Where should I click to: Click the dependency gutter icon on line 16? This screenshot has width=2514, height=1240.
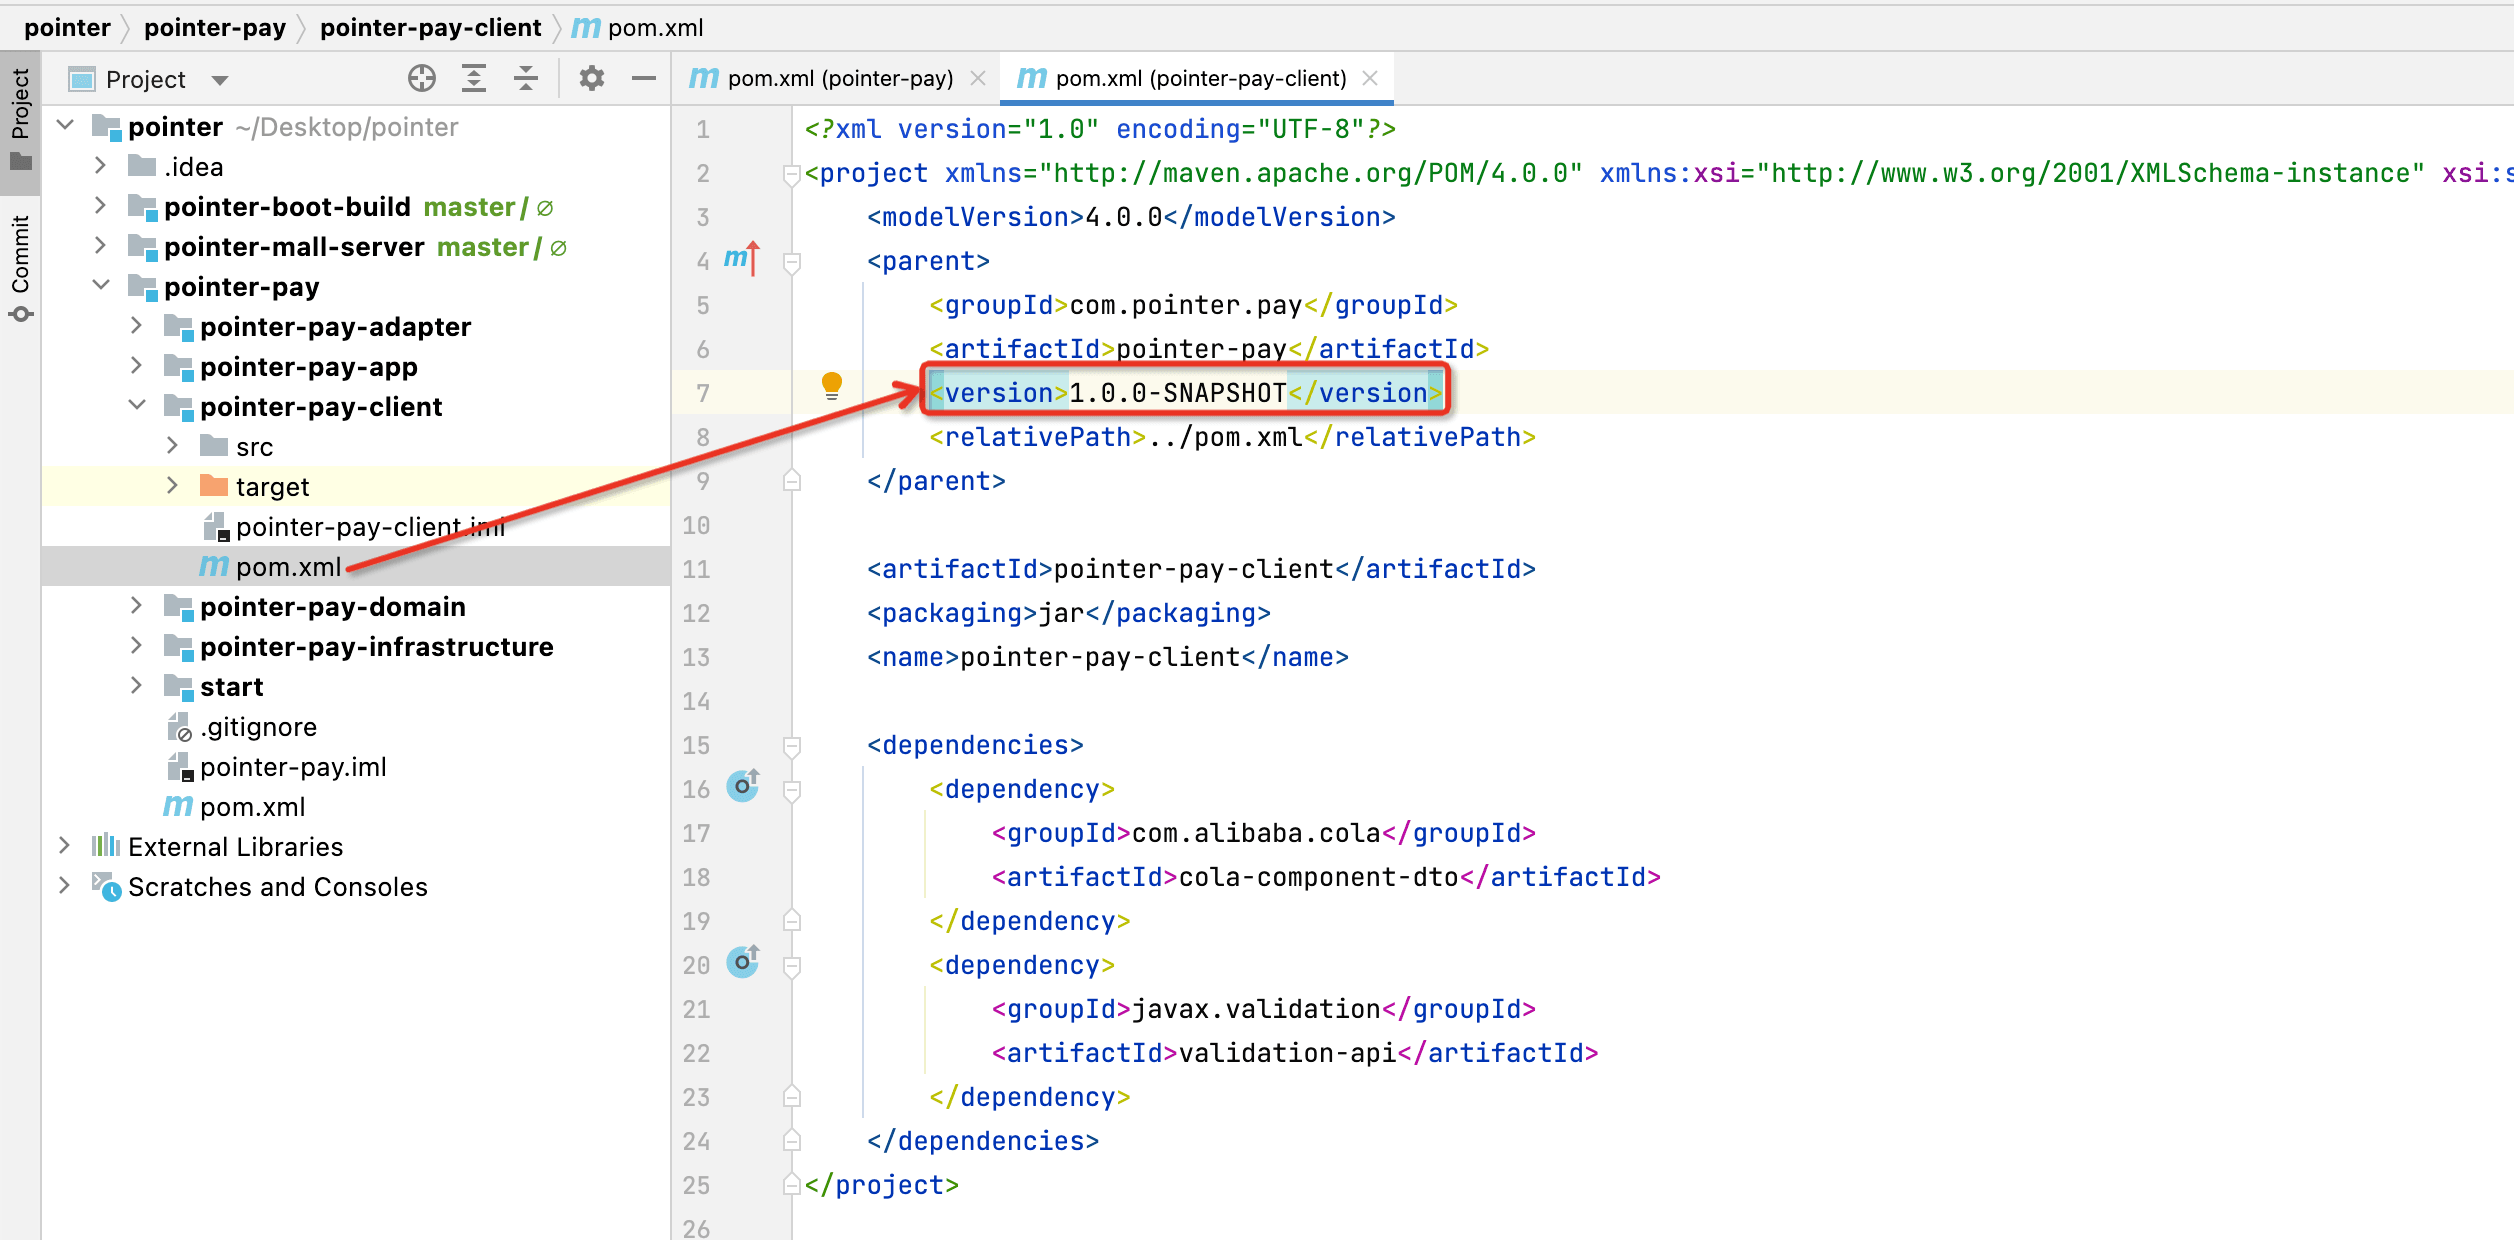(x=743, y=786)
